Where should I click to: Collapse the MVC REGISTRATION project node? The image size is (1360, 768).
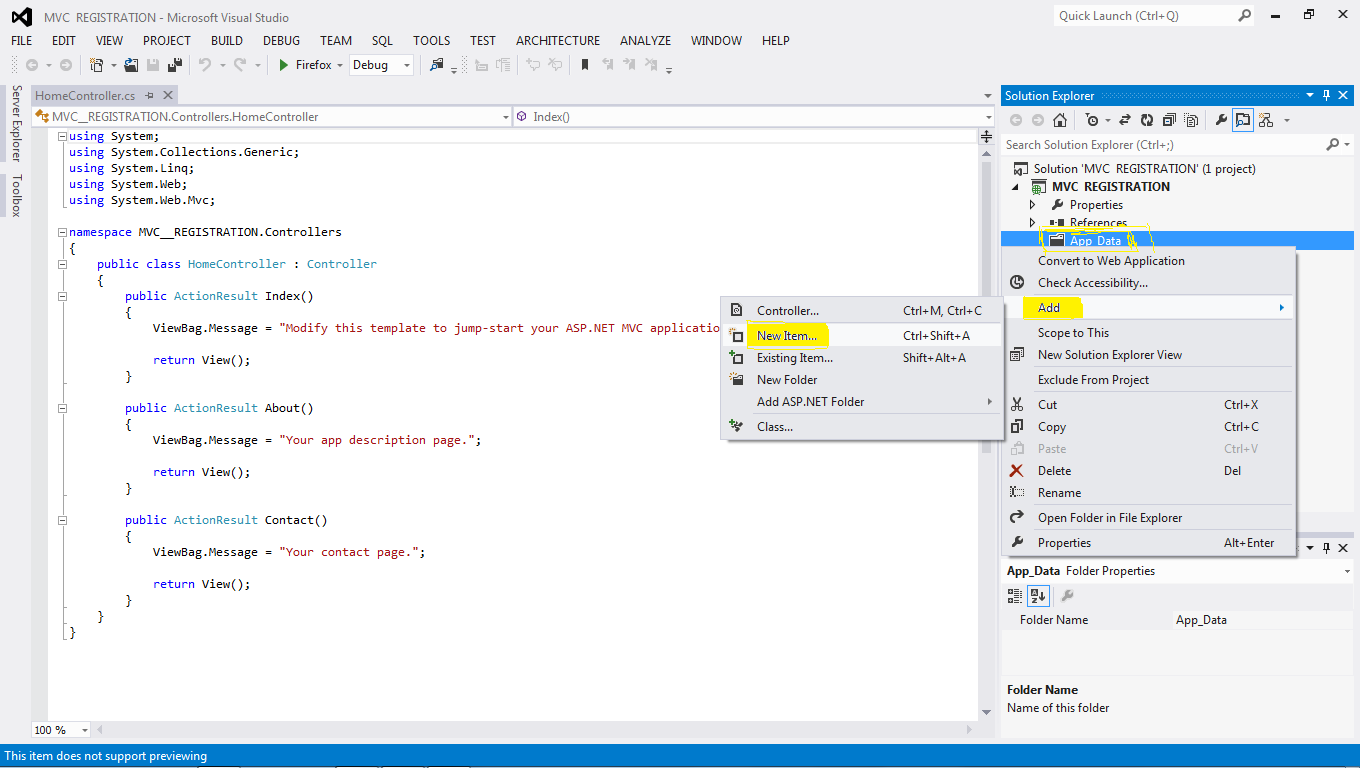pyautogui.click(x=1017, y=187)
